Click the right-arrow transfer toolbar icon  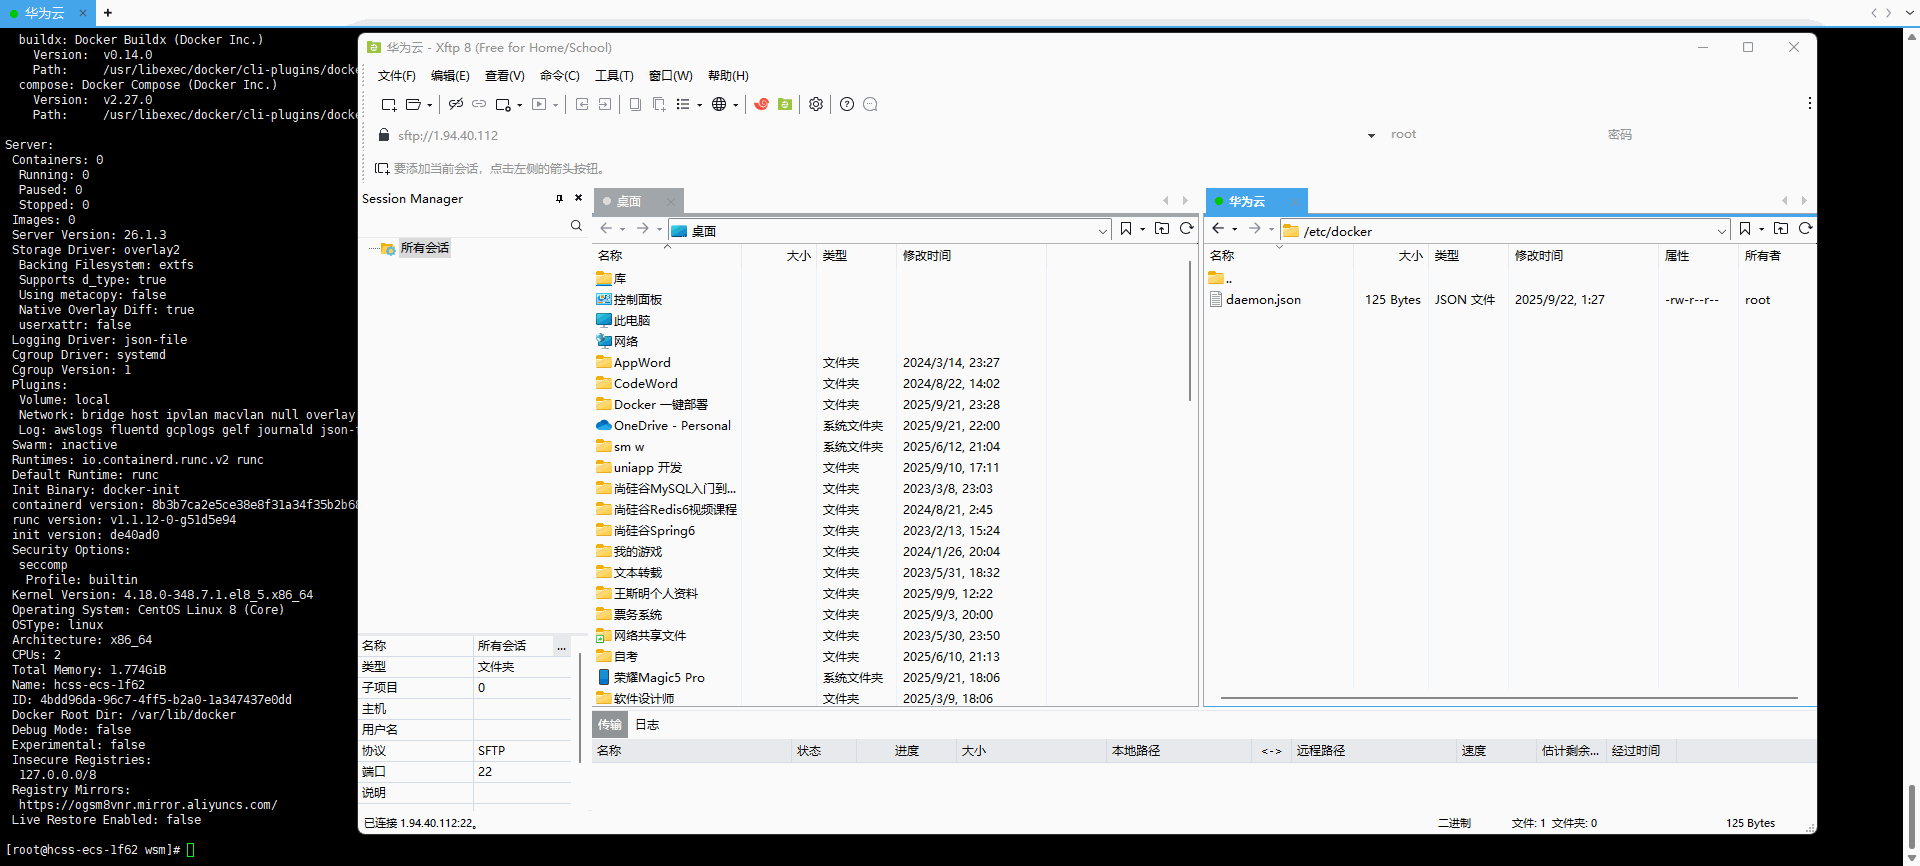605,104
